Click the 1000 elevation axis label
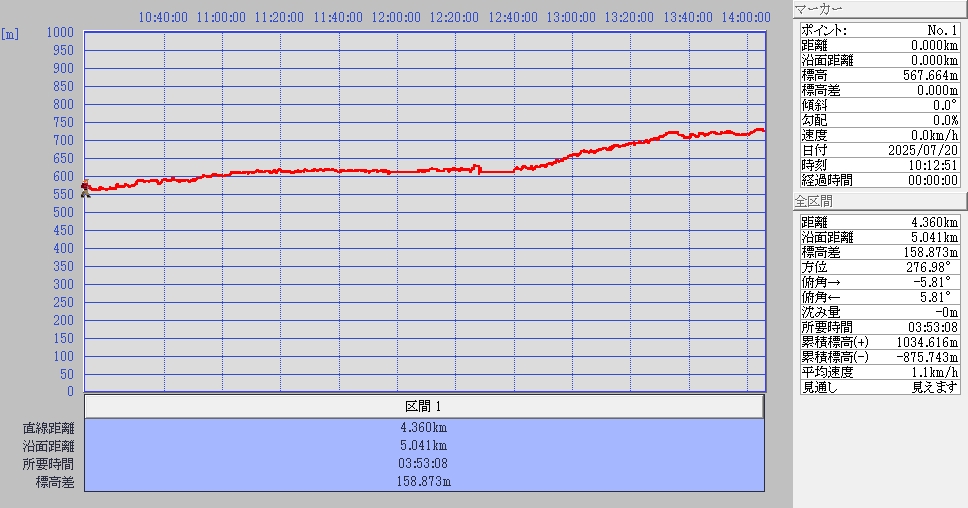This screenshot has width=968, height=508. (x=60, y=33)
